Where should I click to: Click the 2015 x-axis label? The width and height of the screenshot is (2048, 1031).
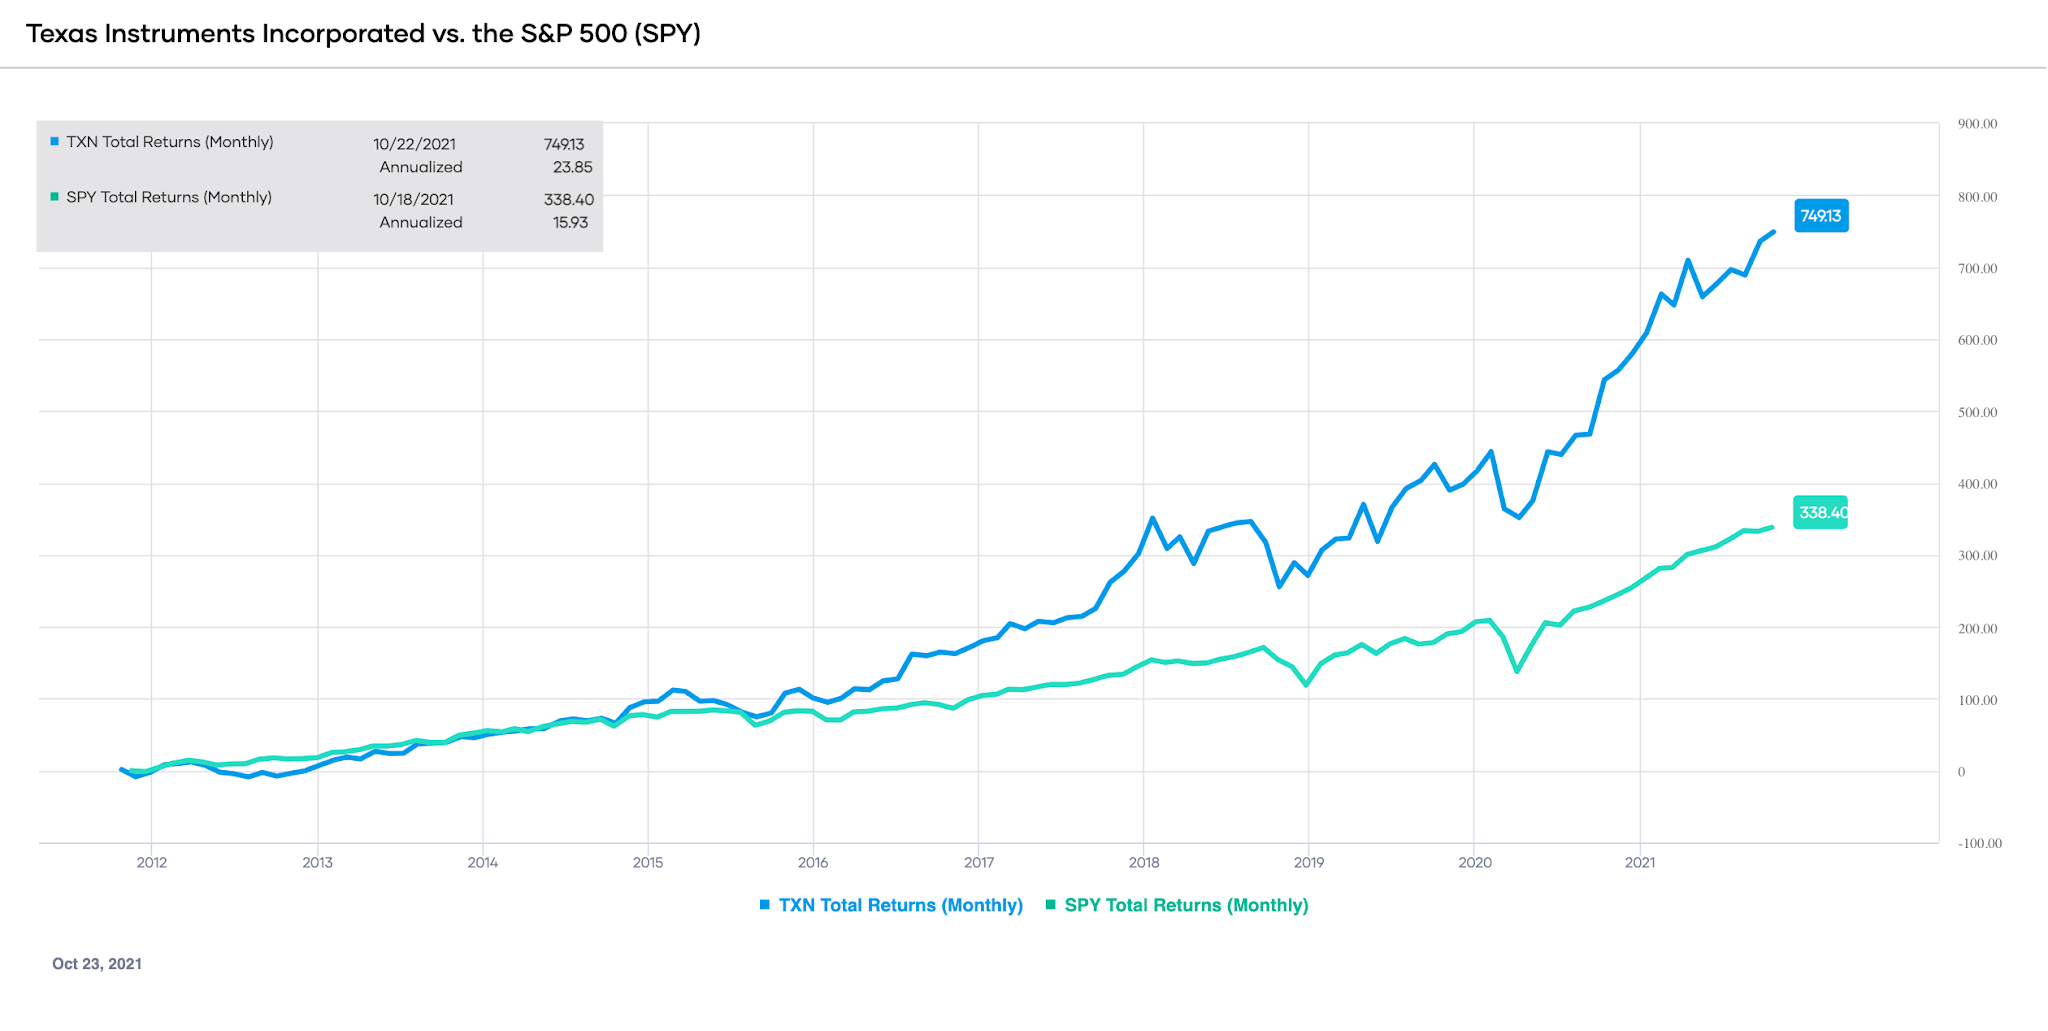tap(648, 862)
